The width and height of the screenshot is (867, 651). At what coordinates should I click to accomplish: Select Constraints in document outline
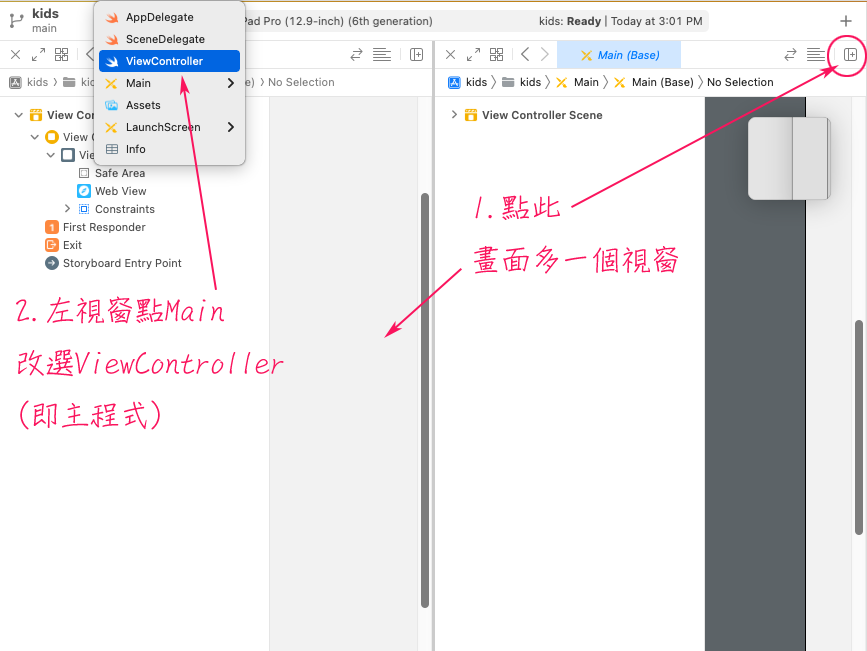click(125, 209)
